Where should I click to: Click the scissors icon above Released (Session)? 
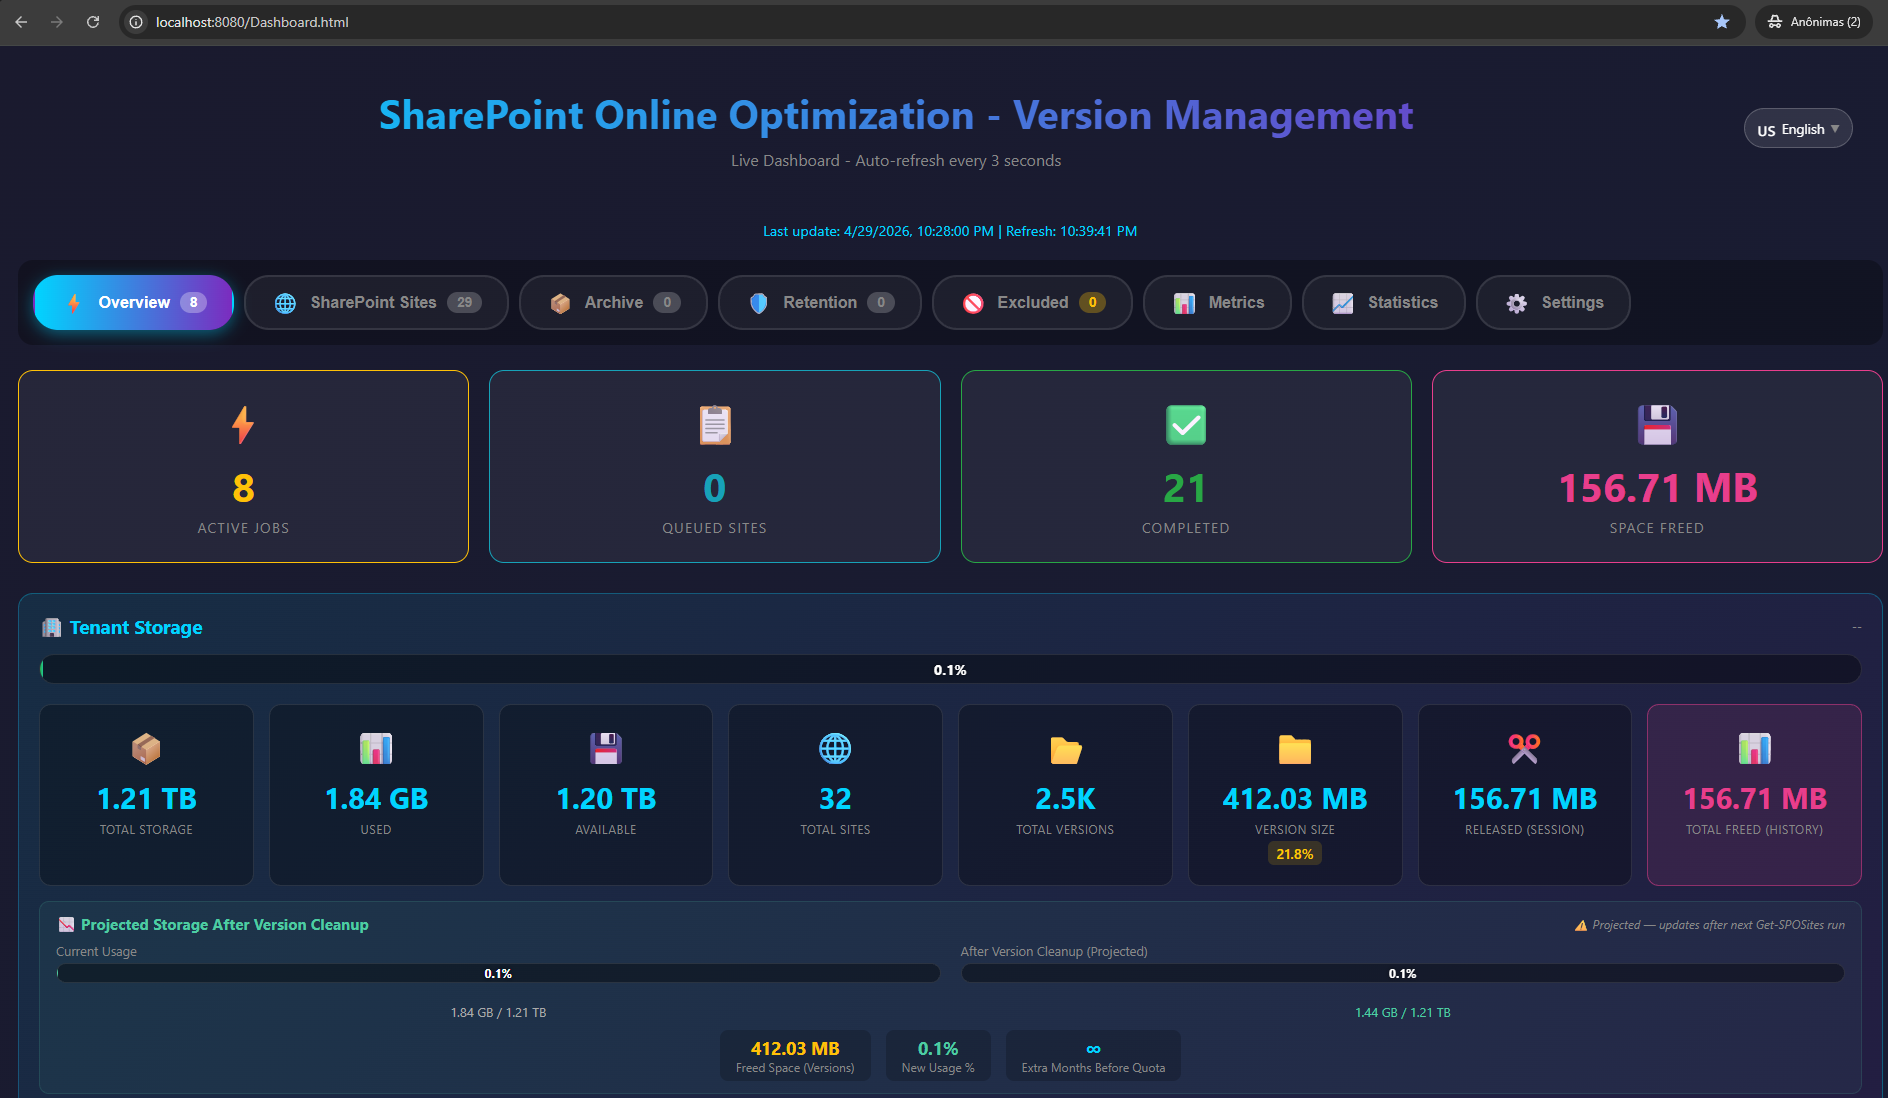pos(1524,748)
